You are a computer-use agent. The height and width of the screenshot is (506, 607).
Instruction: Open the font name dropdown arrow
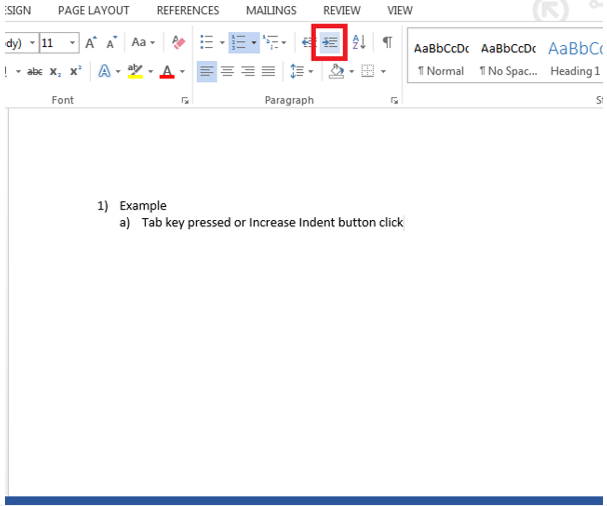click(x=33, y=43)
